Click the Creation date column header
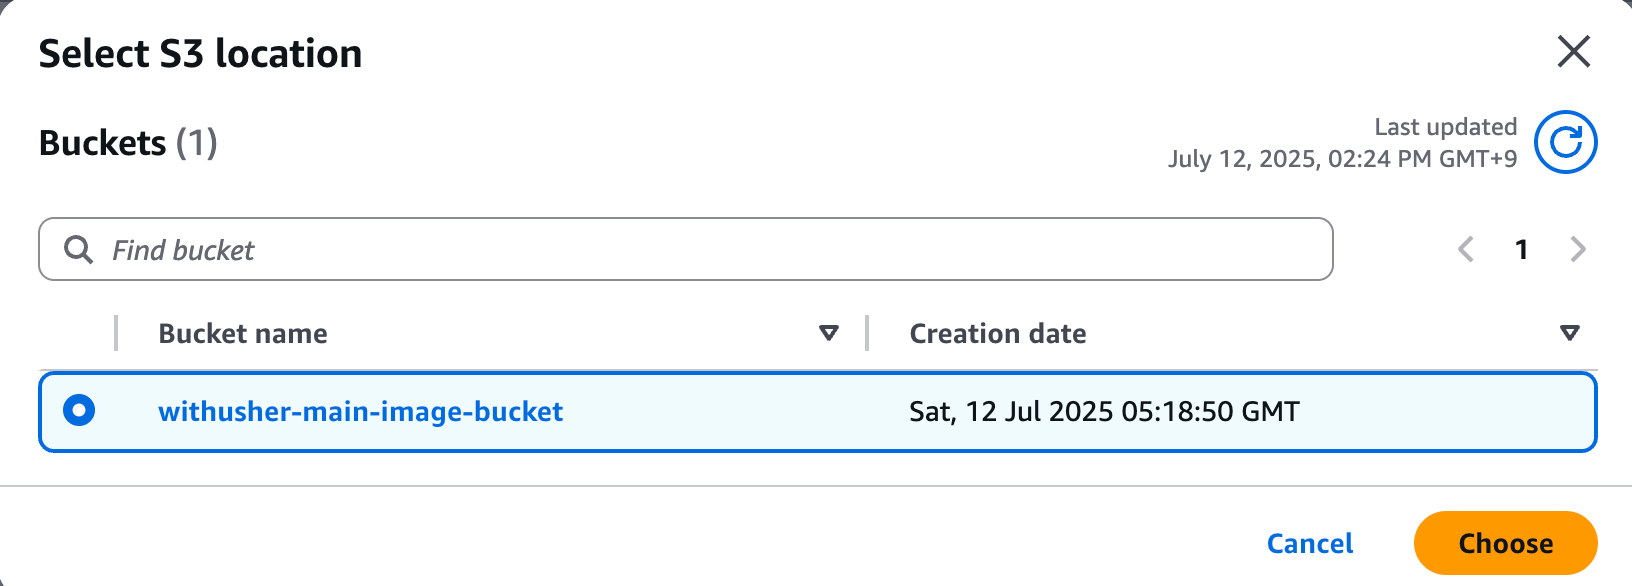The width and height of the screenshot is (1632, 586). click(x=997, y=333)
